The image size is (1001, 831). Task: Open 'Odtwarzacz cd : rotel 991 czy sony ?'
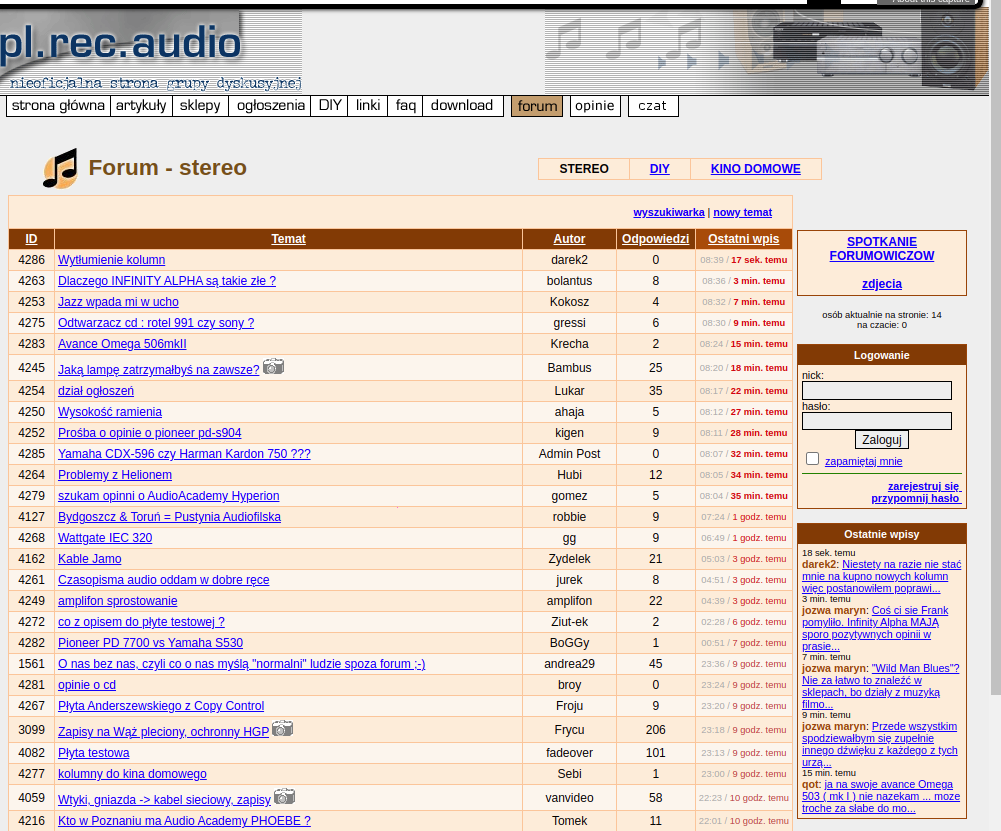tap(156, 323)
